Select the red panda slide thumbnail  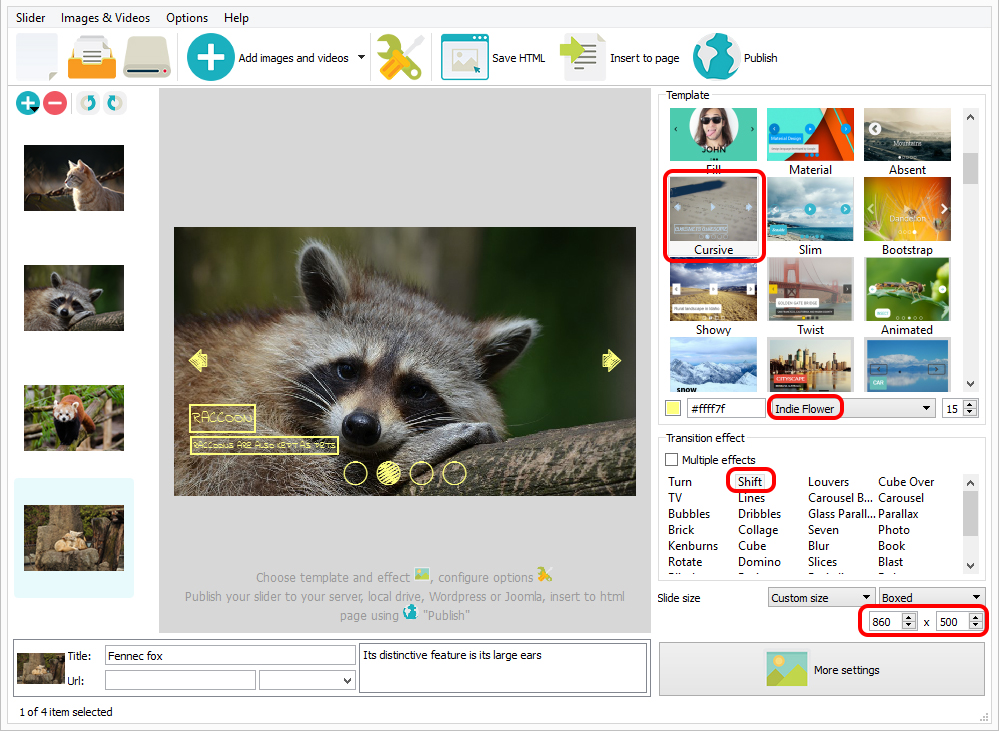pyautogui.click(x=74, y=417)
